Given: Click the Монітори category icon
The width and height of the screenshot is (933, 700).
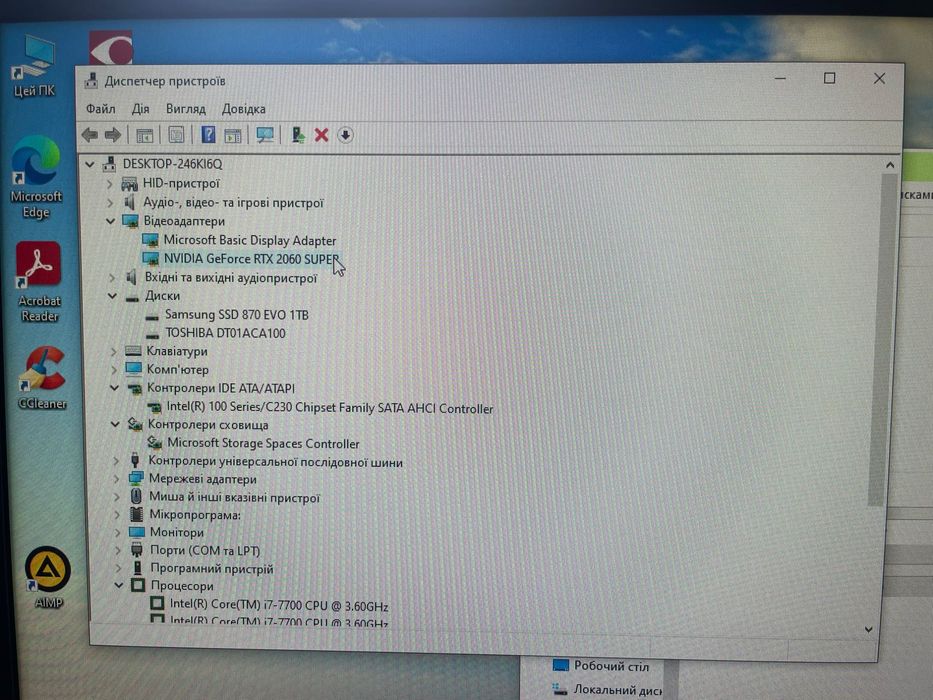Looking at the screenshot, I should (137, 532).
